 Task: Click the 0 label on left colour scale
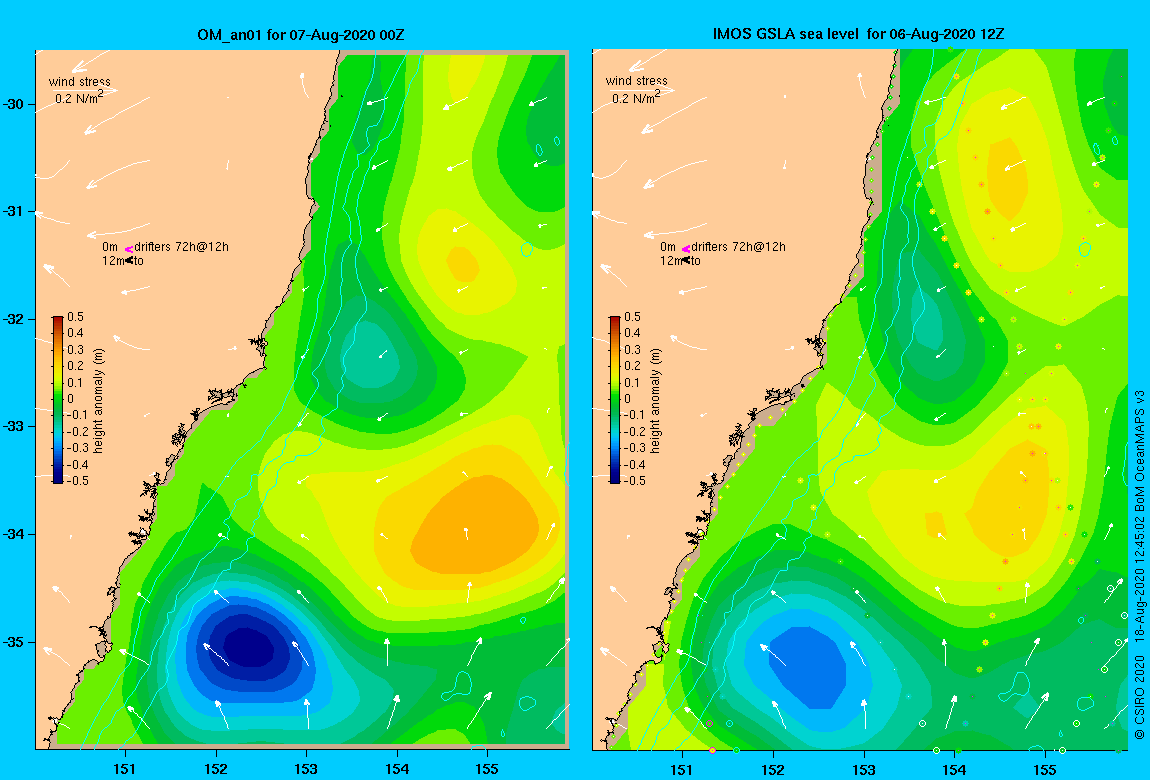point(70,399)
